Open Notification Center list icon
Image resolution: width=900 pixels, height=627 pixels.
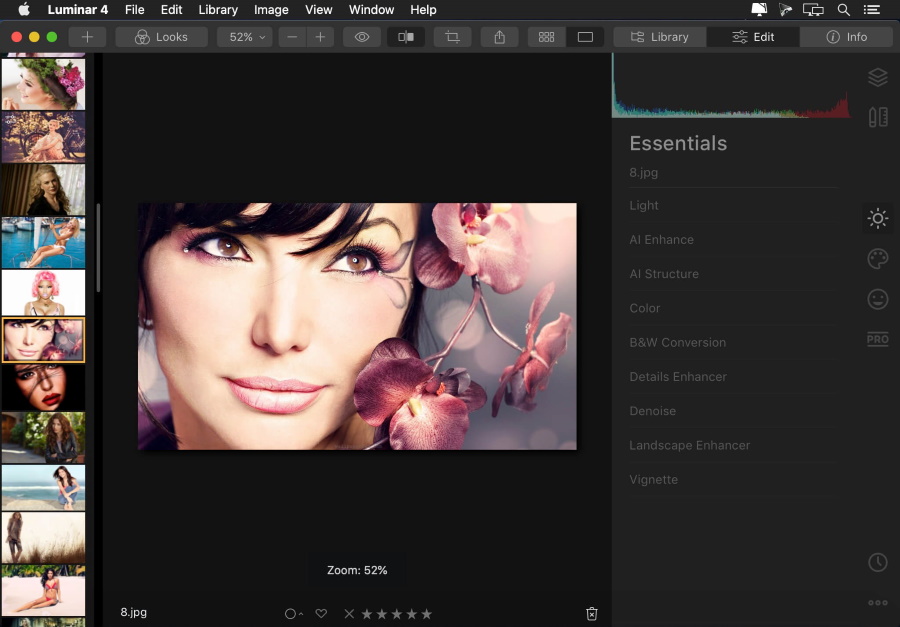[x=872, y=10]
